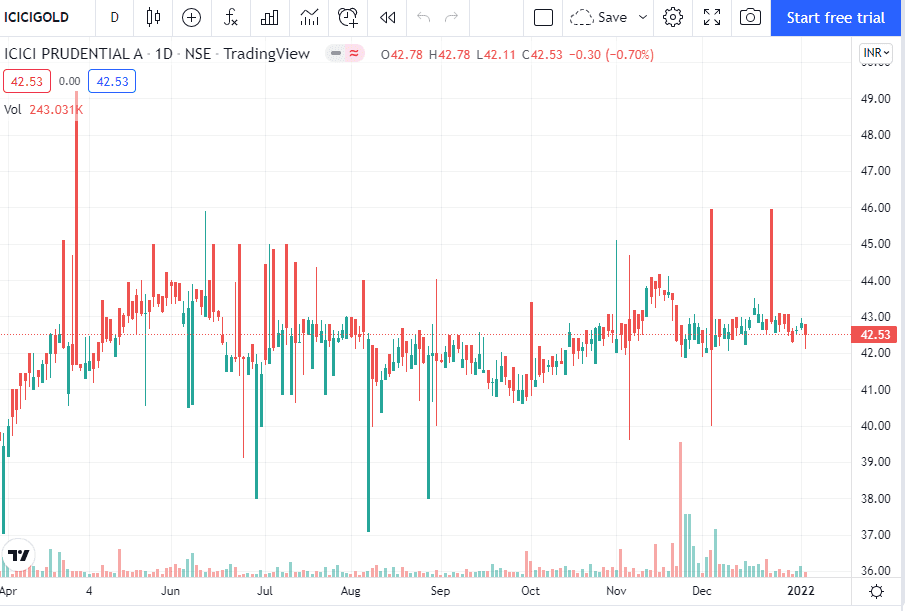Viewport: 905px width, 611px height.
Task: Open the layout setup square icon
Action: (x=543, y=17)
